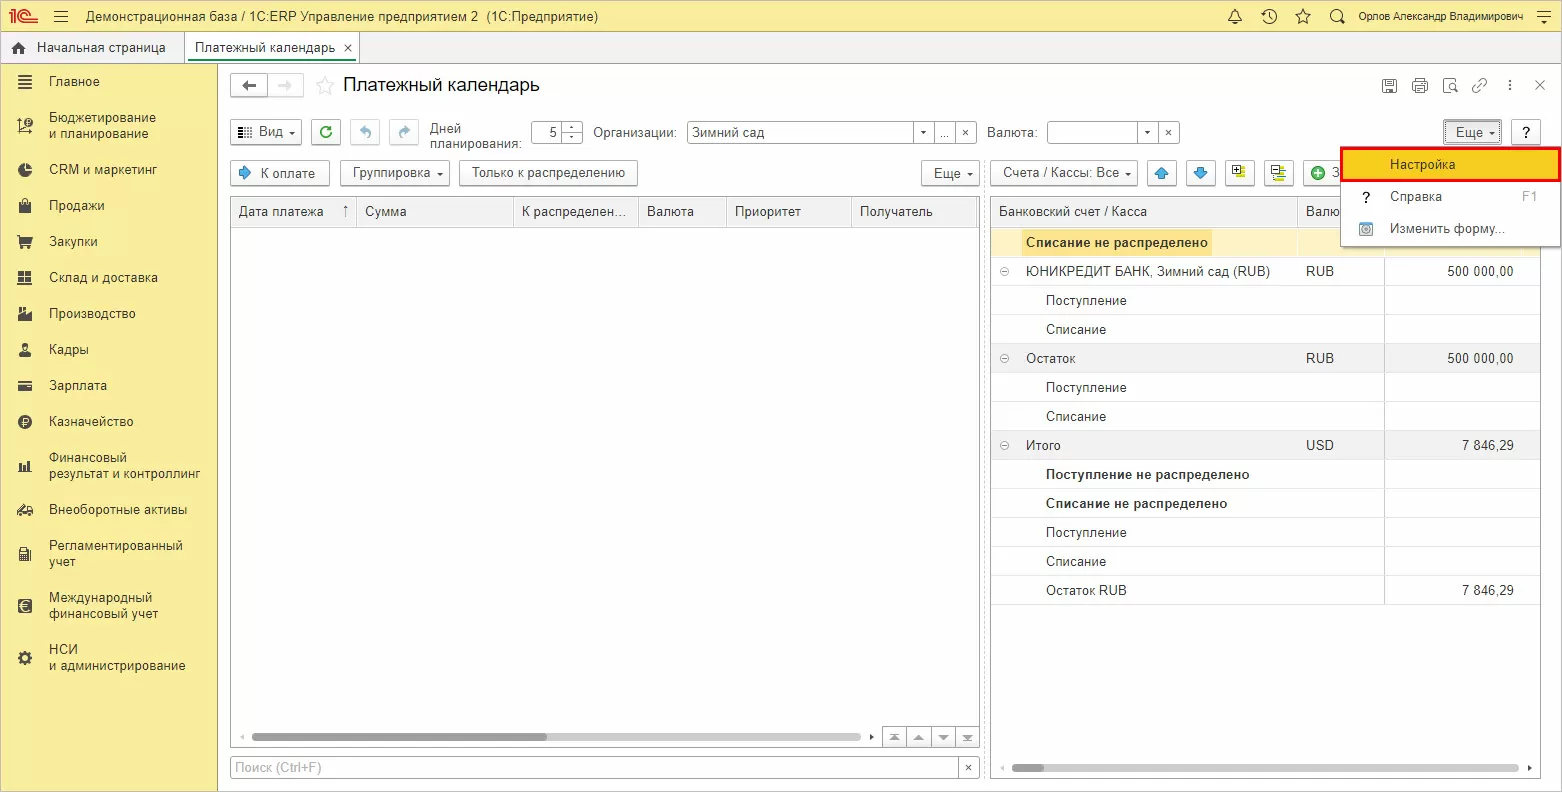
Task: Click the collapse all groups icon
Action: [1278, 173]
